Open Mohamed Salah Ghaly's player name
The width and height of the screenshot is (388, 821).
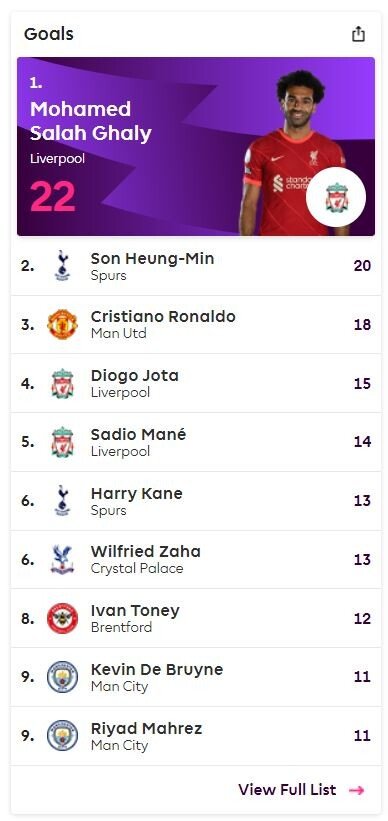pos(91,121)
